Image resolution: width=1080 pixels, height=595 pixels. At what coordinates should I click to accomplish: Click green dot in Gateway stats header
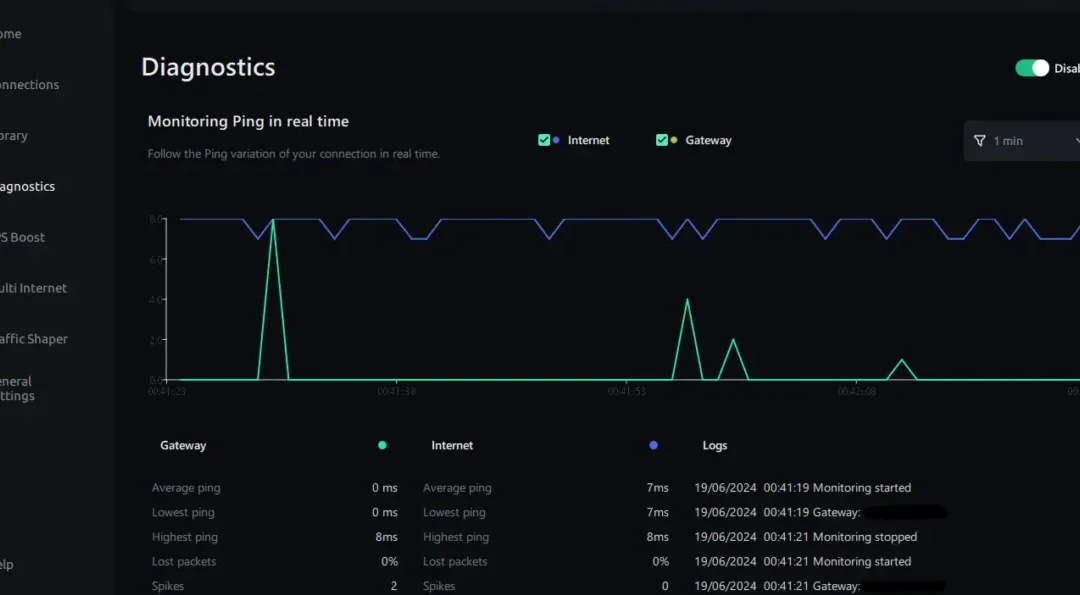[x=382, y=445]
